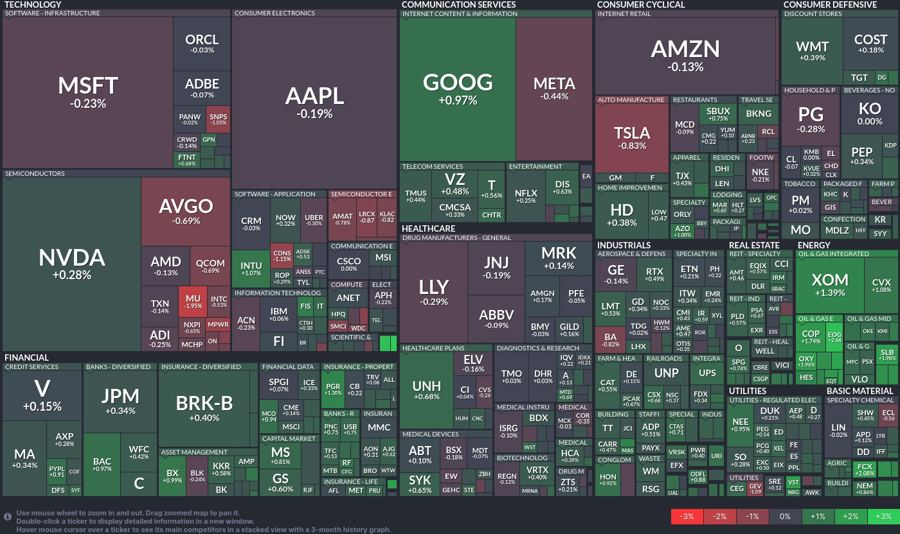Viewport: 900px width, 534px height.
Task: Select the XOM oil and gas tile
Action: pos(830,285)
